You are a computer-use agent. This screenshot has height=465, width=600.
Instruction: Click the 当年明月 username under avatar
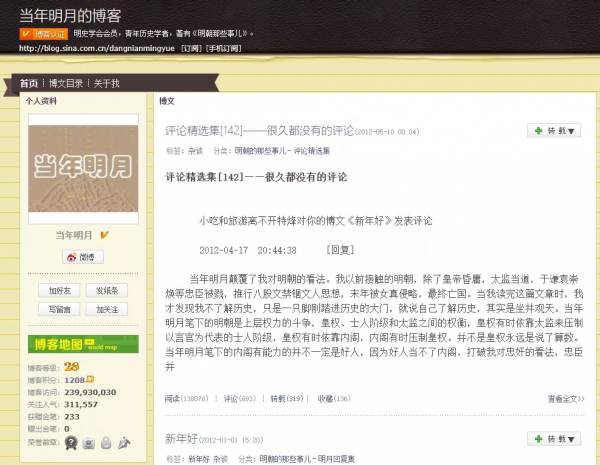click(74, 235)
